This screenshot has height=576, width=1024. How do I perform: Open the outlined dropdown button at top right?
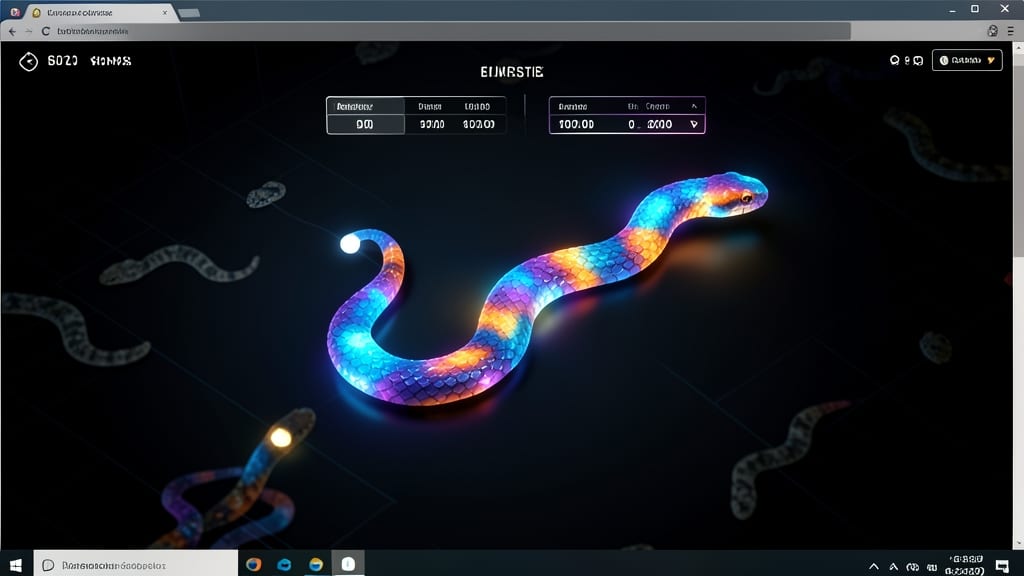[967, 60]
